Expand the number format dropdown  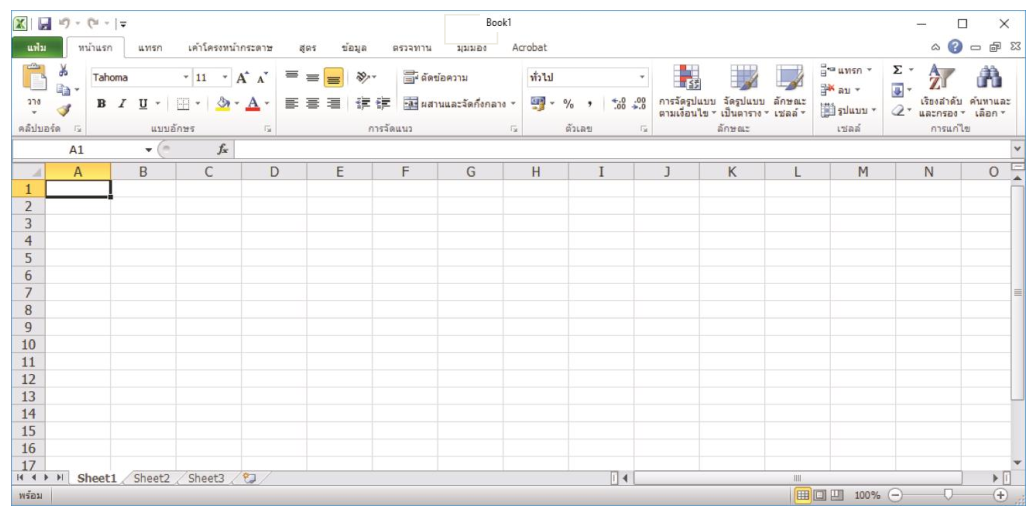(x=642, y=78)
